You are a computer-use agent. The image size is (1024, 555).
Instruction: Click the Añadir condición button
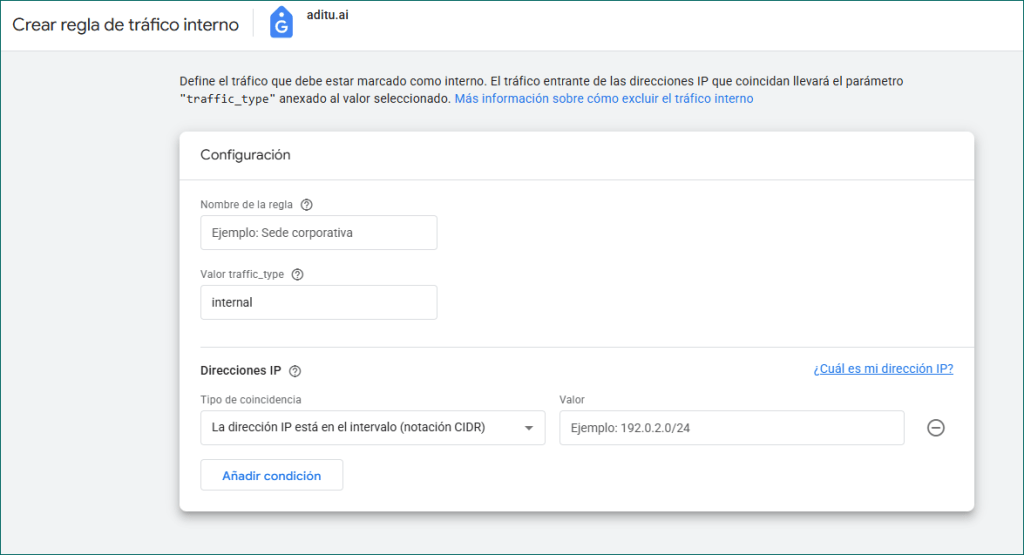271,476
